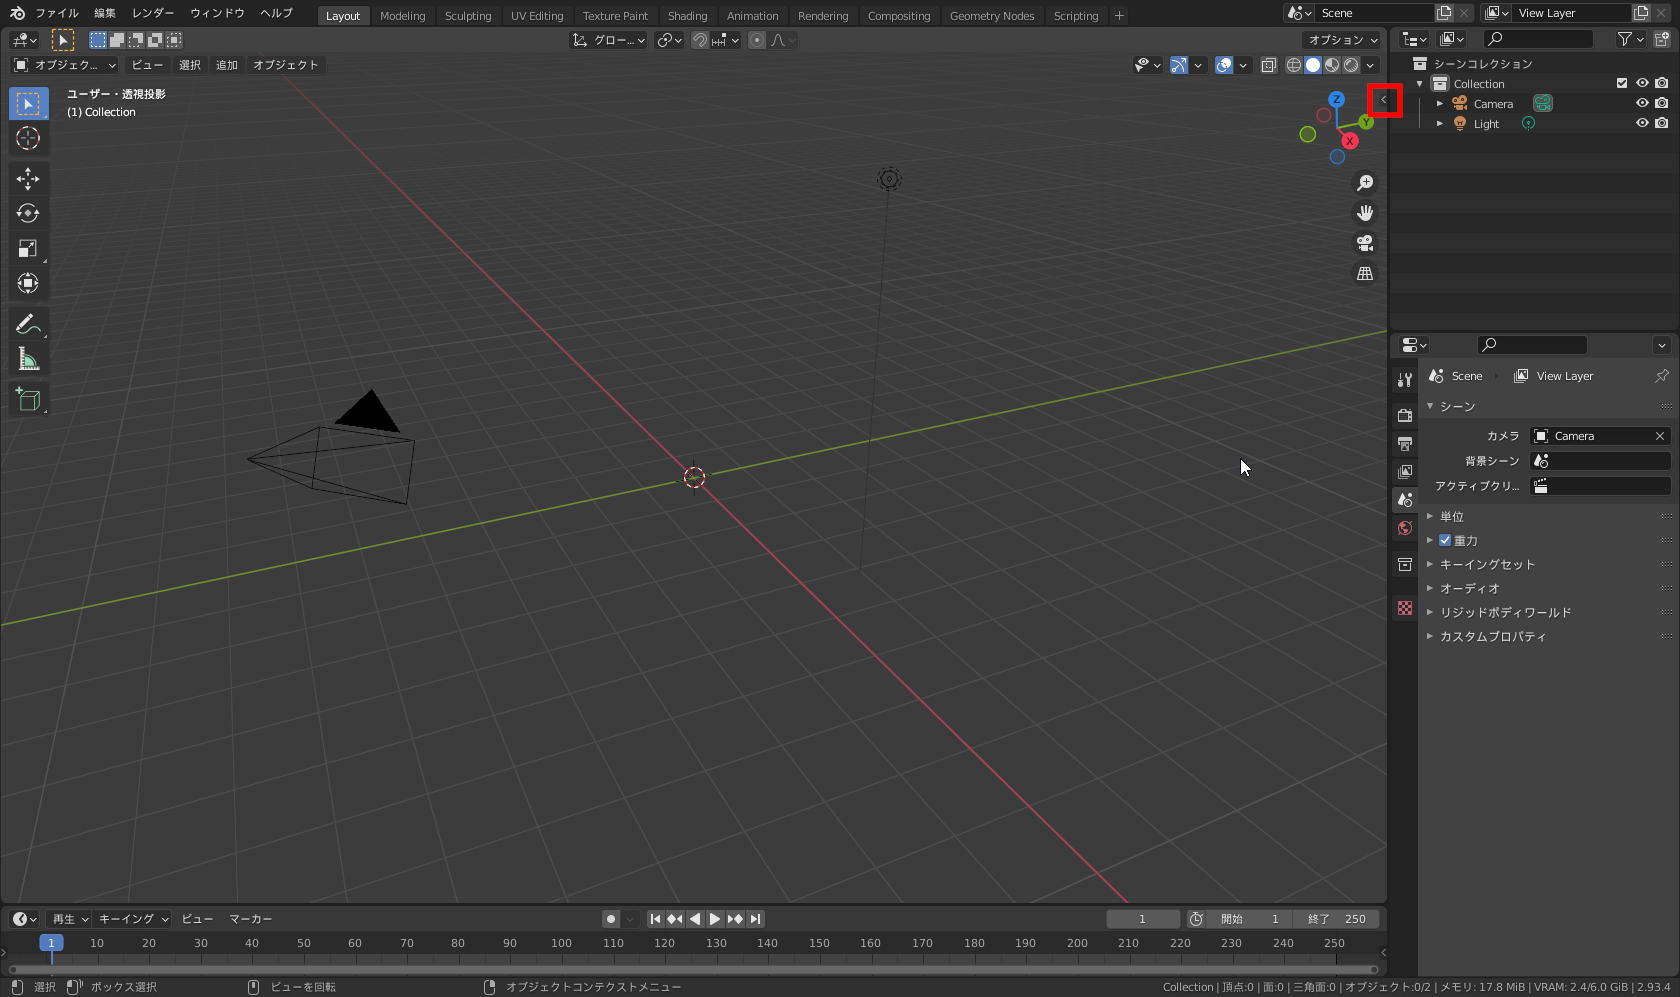Switch to the Modeling workspace tab
The width and height of the screenshot is (1680, 997).
[x=402, y=16]
